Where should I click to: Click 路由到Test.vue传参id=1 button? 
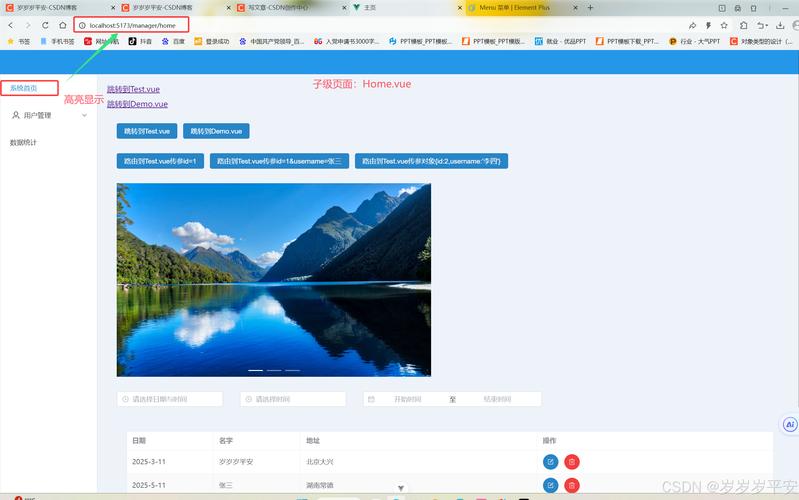point(160,161)
